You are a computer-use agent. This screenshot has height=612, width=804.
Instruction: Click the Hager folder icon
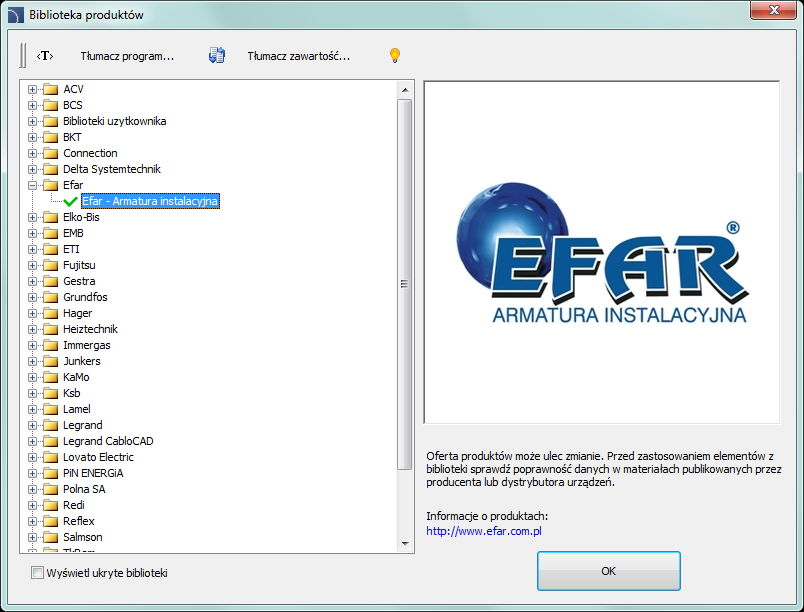coord(50,313)
